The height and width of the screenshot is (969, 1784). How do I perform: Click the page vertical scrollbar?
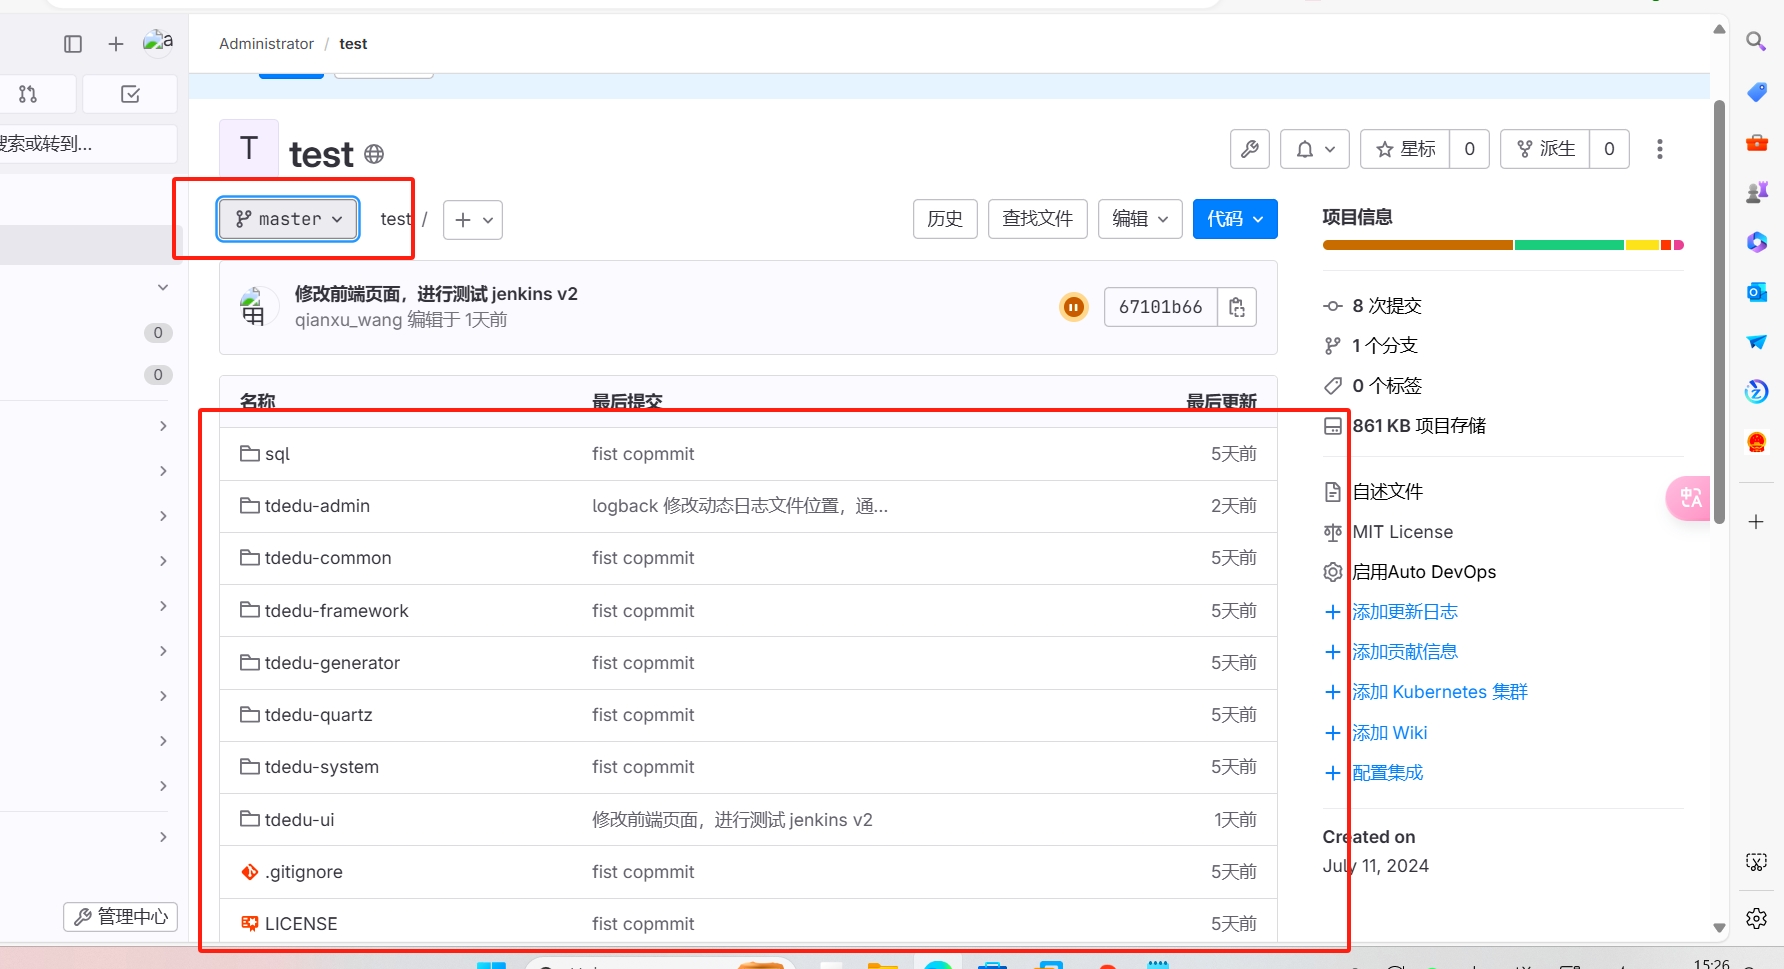[1719, 311]
